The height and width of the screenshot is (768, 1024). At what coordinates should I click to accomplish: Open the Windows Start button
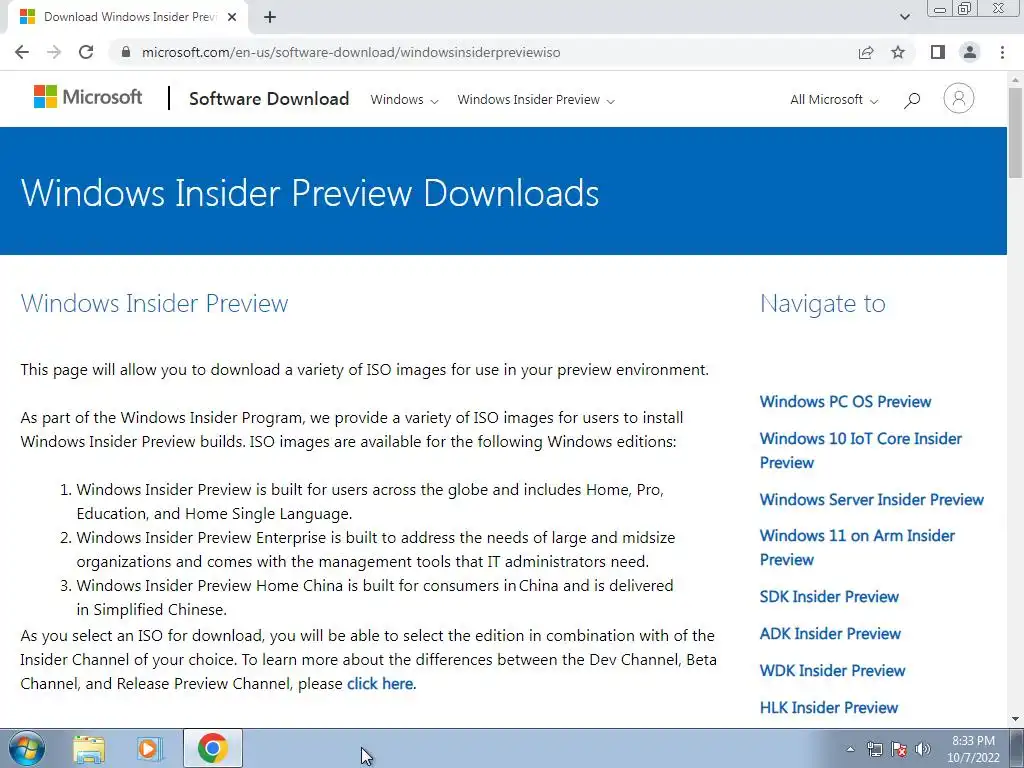coord(26,748)
